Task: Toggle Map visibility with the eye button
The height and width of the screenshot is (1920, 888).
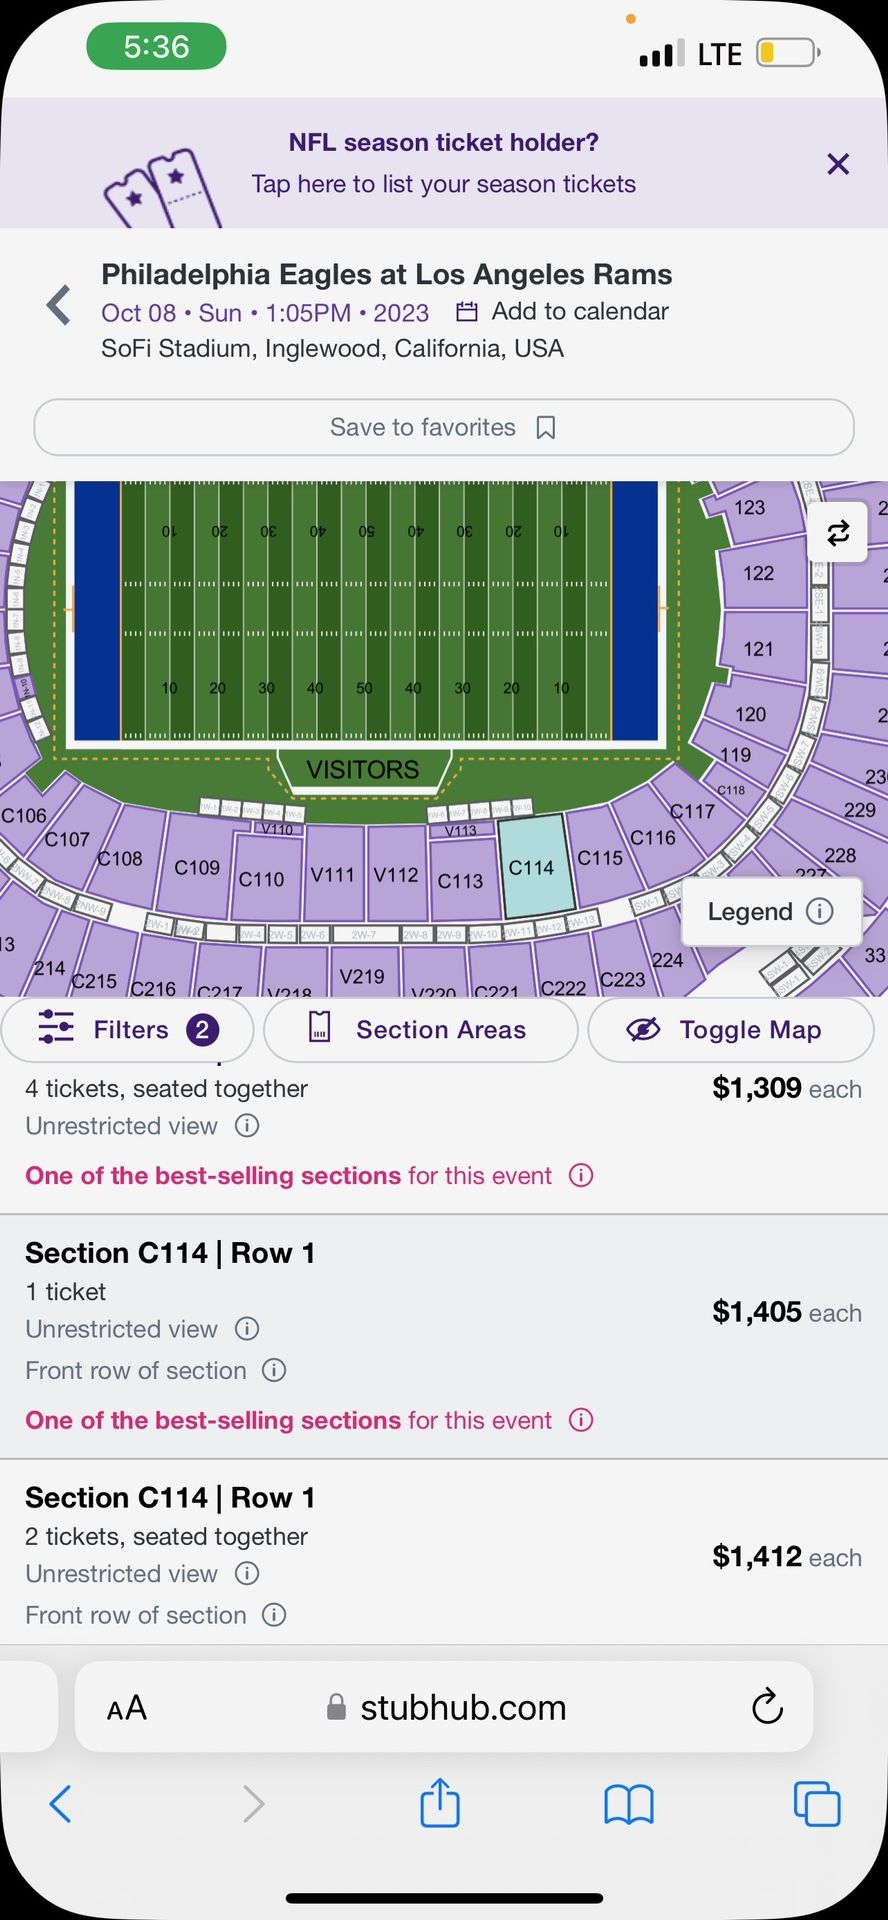Action: pyautogui.click(x=731, y=1030)
